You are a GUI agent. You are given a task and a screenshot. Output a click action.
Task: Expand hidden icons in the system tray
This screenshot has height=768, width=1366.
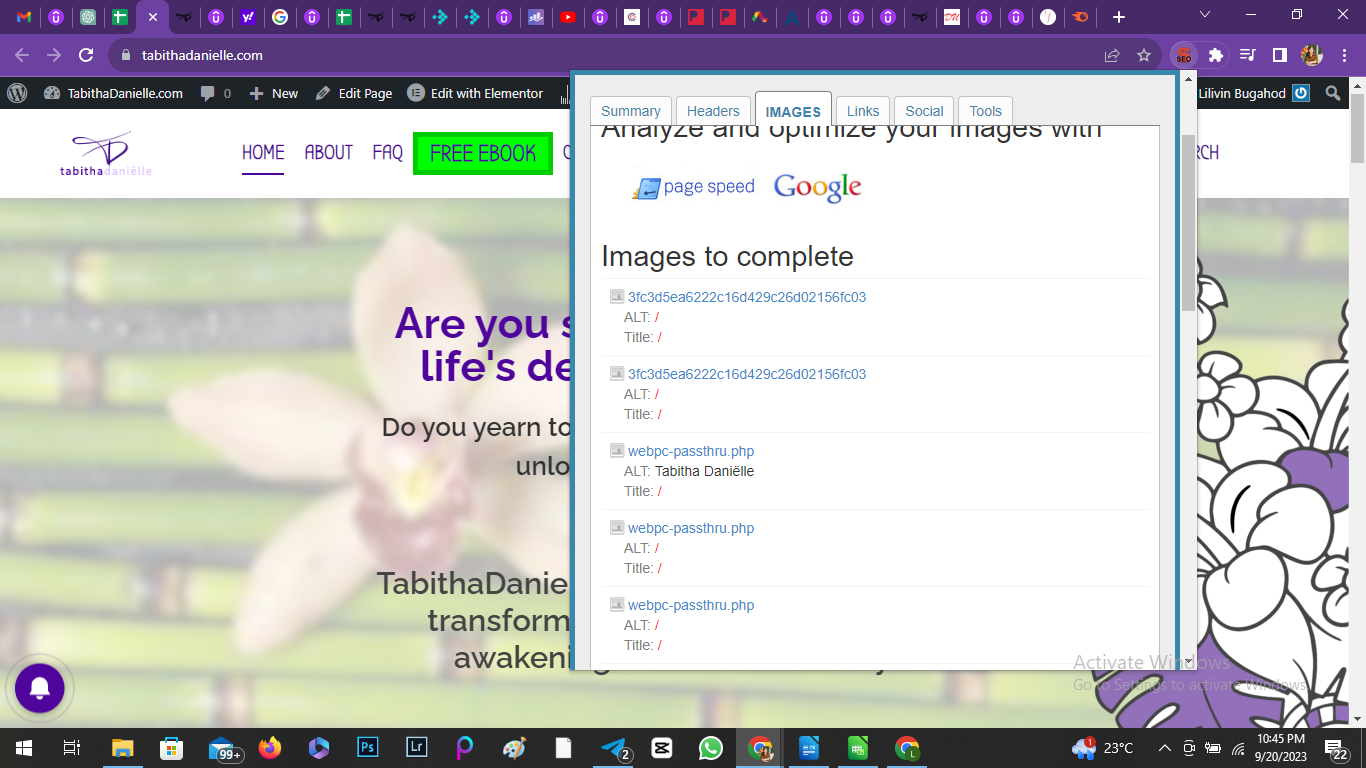click(1163, 747)
